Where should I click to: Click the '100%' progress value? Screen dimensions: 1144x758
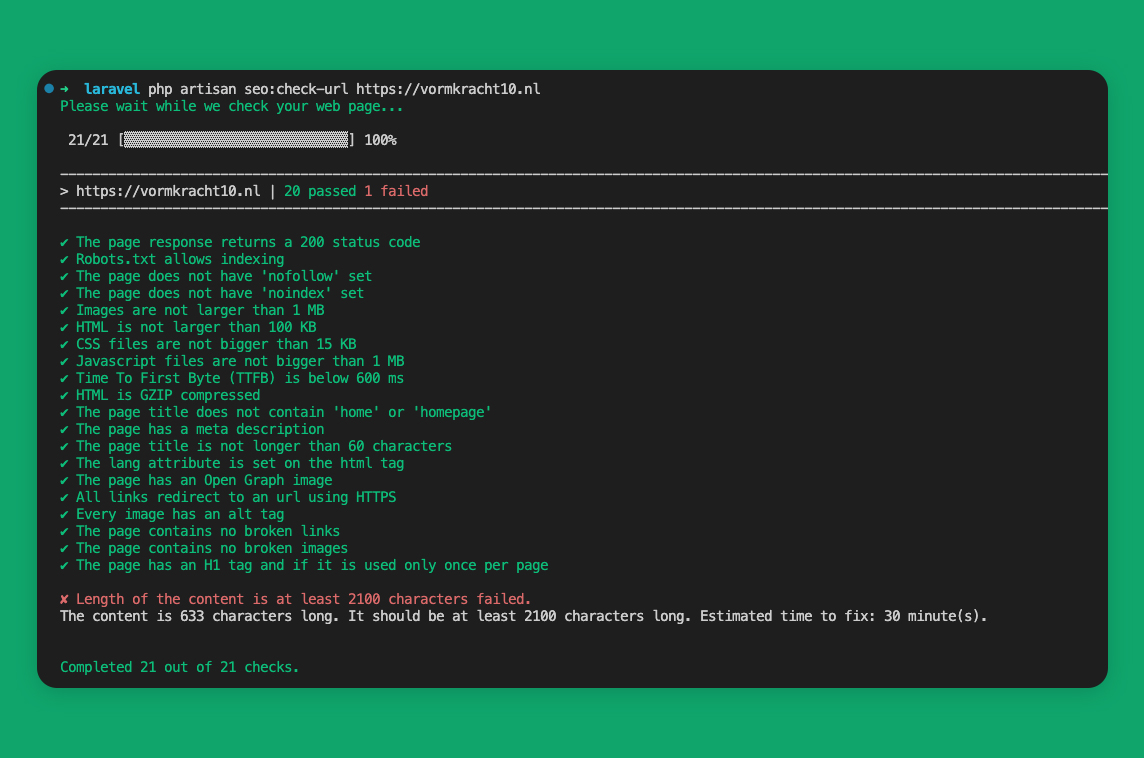coord(380,140)
